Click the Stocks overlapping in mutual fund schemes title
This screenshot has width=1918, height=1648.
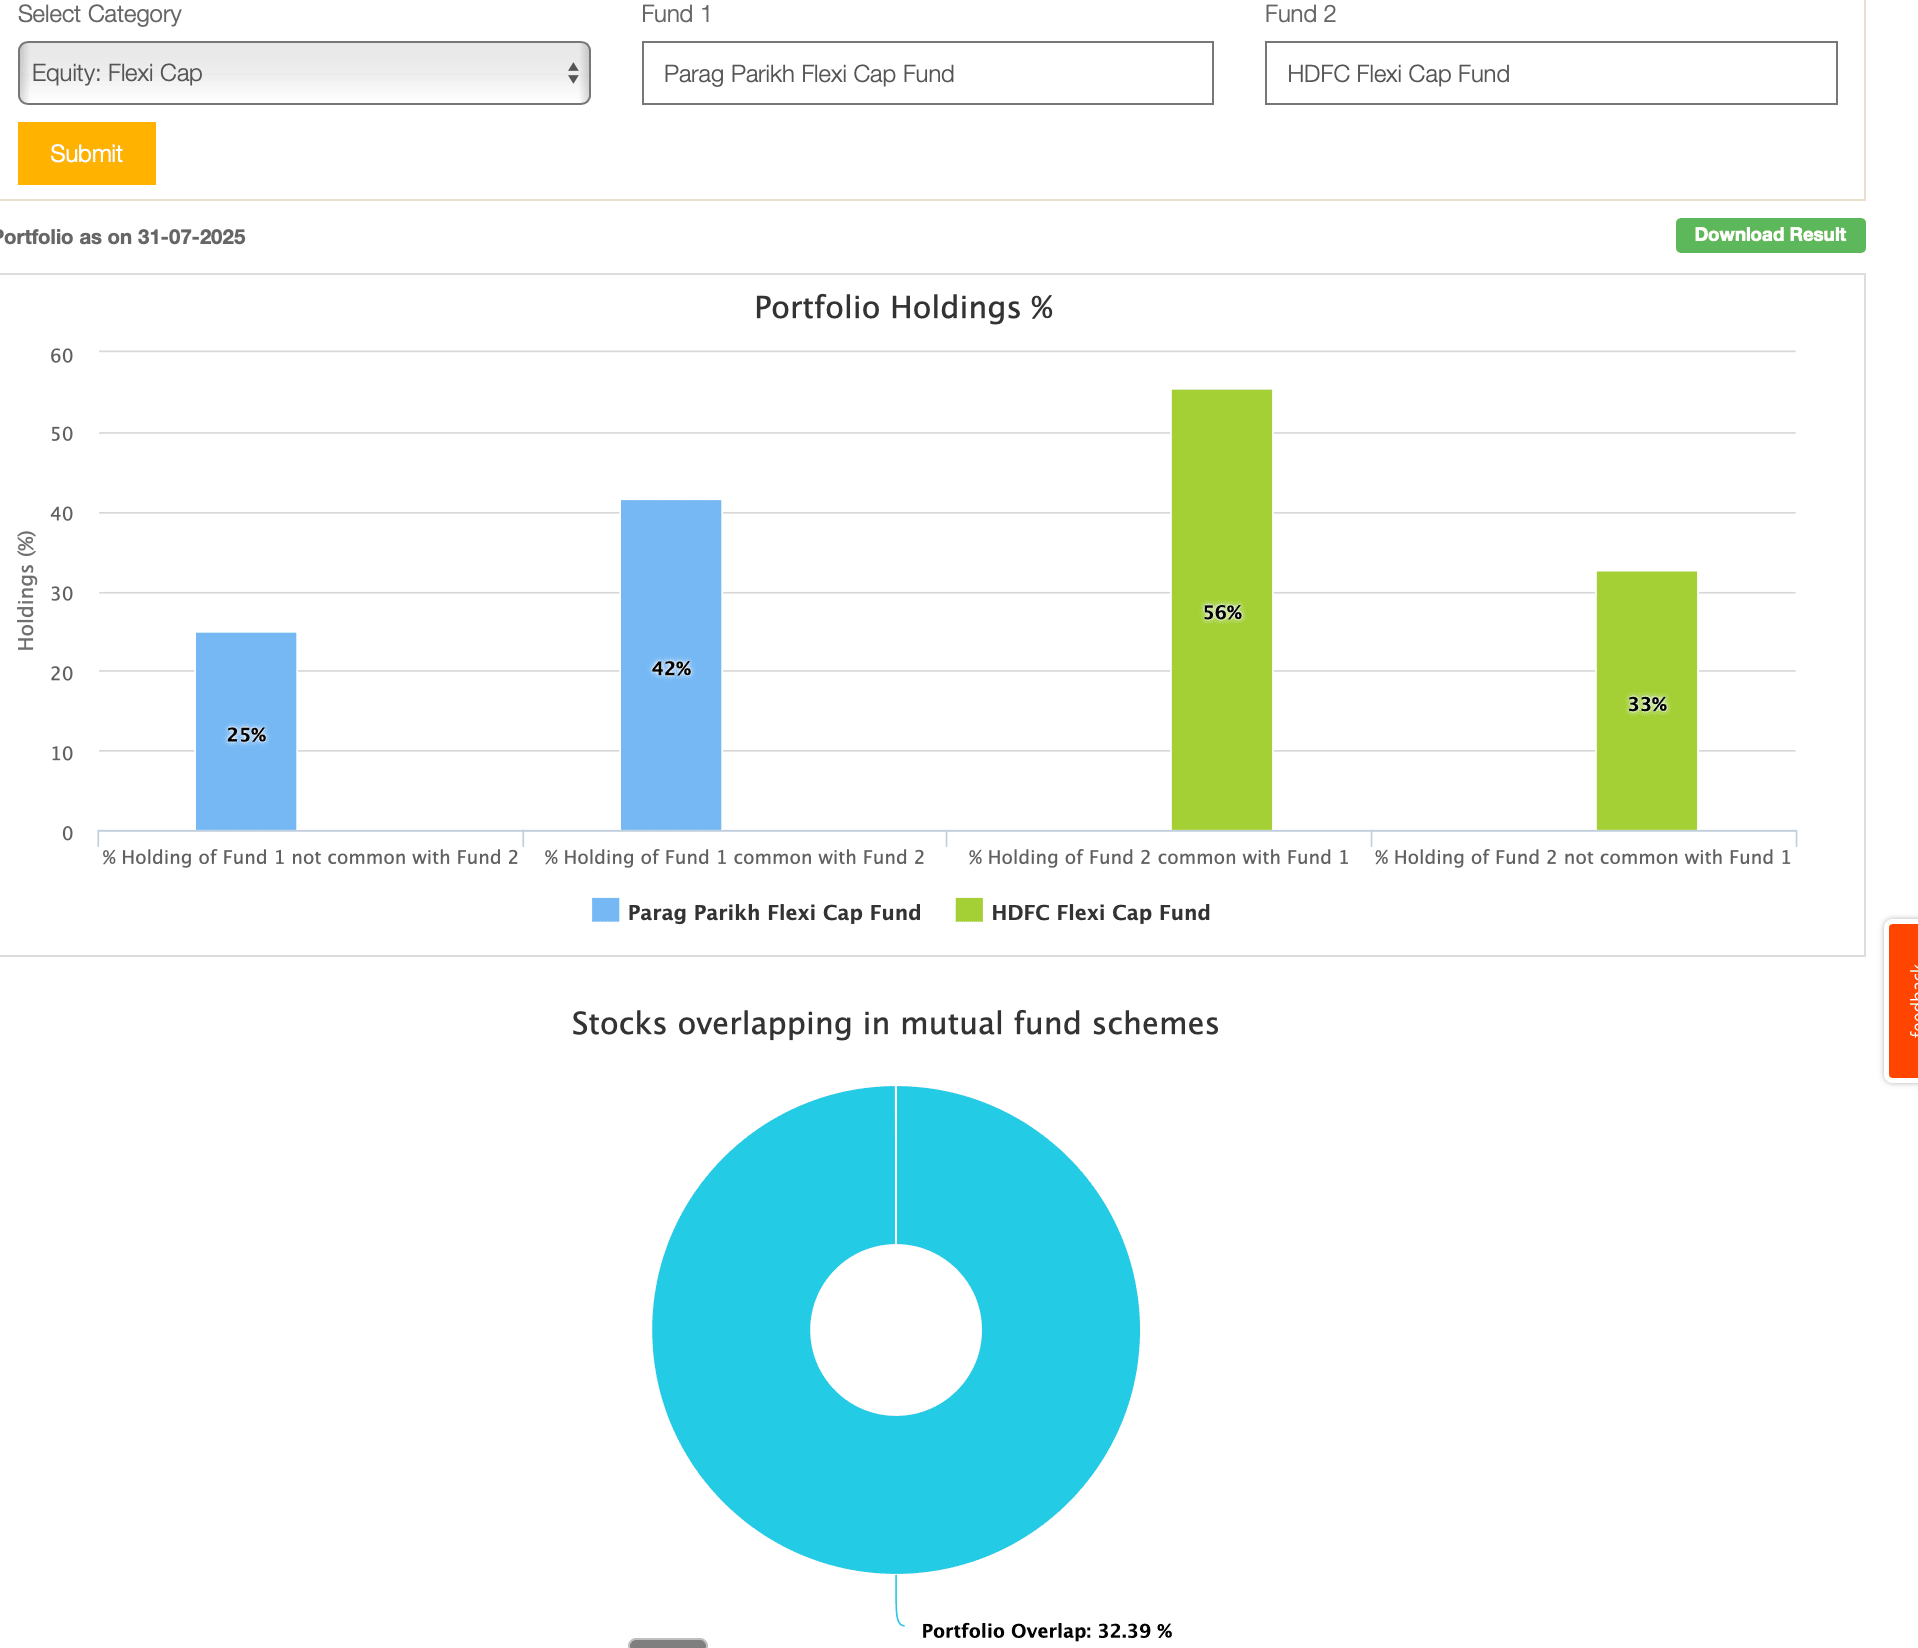tap(895, 1023)
